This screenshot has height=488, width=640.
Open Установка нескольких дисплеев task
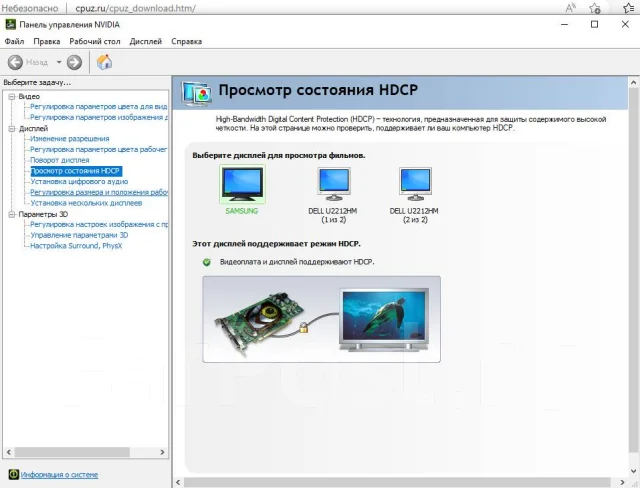click(86, 203)
